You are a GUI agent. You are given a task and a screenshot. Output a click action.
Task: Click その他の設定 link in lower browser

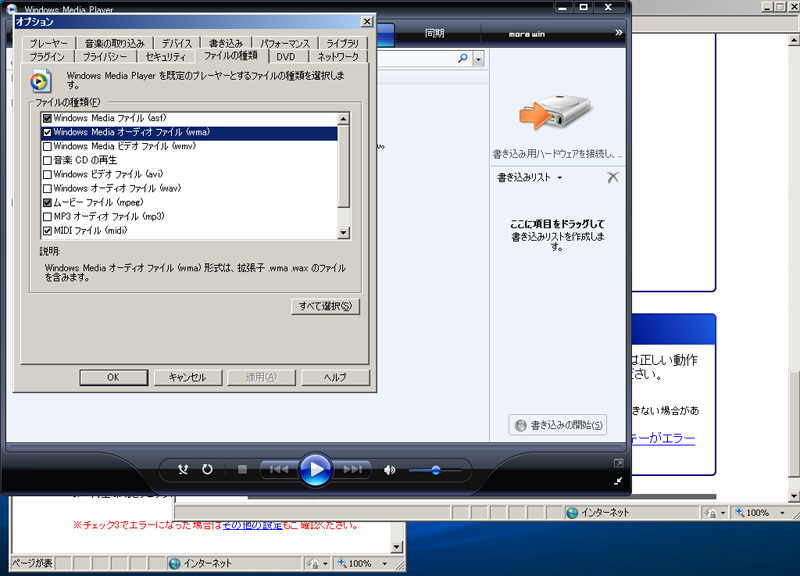(x=252, y=525)
